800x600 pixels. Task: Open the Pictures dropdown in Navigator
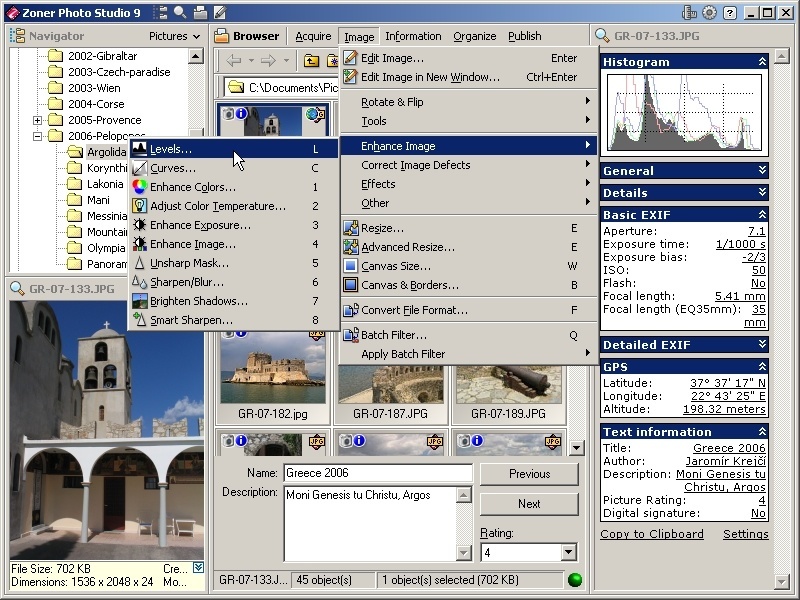[x=174, y=36]
